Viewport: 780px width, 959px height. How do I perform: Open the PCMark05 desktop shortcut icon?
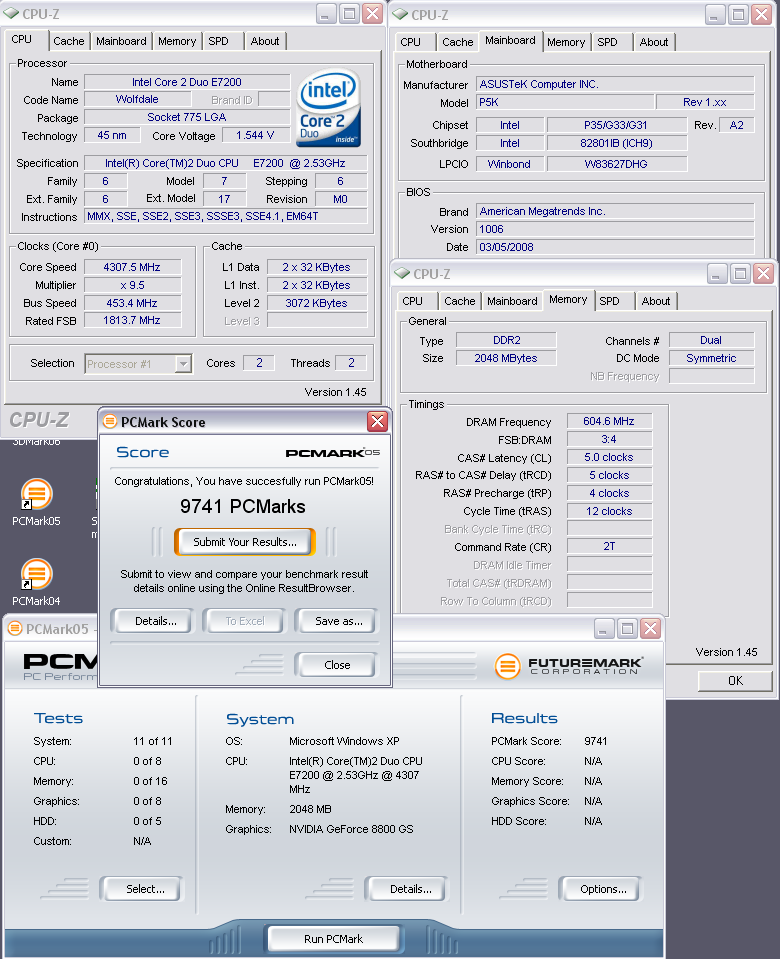36,494
